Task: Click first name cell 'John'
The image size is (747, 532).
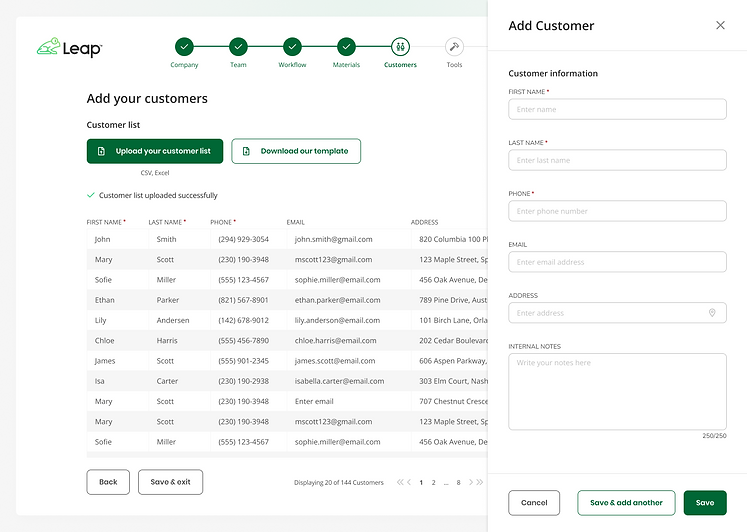Action: [102, 239]
